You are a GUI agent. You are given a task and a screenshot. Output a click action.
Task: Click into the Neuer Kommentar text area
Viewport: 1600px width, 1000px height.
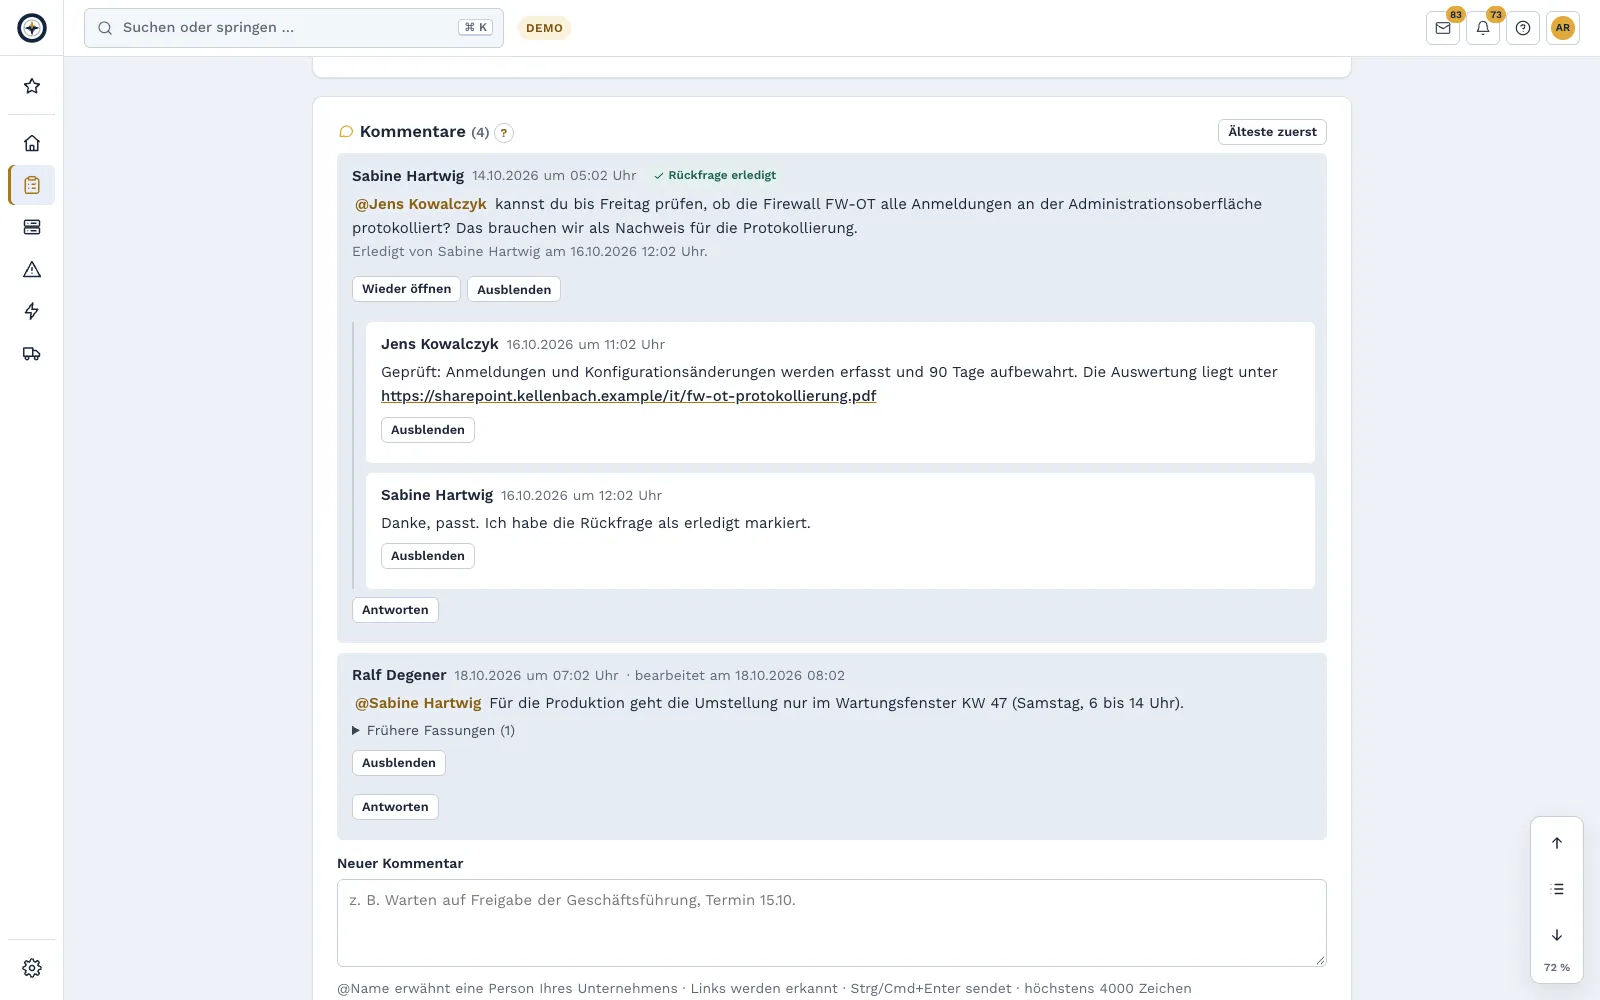pos(832,923)
